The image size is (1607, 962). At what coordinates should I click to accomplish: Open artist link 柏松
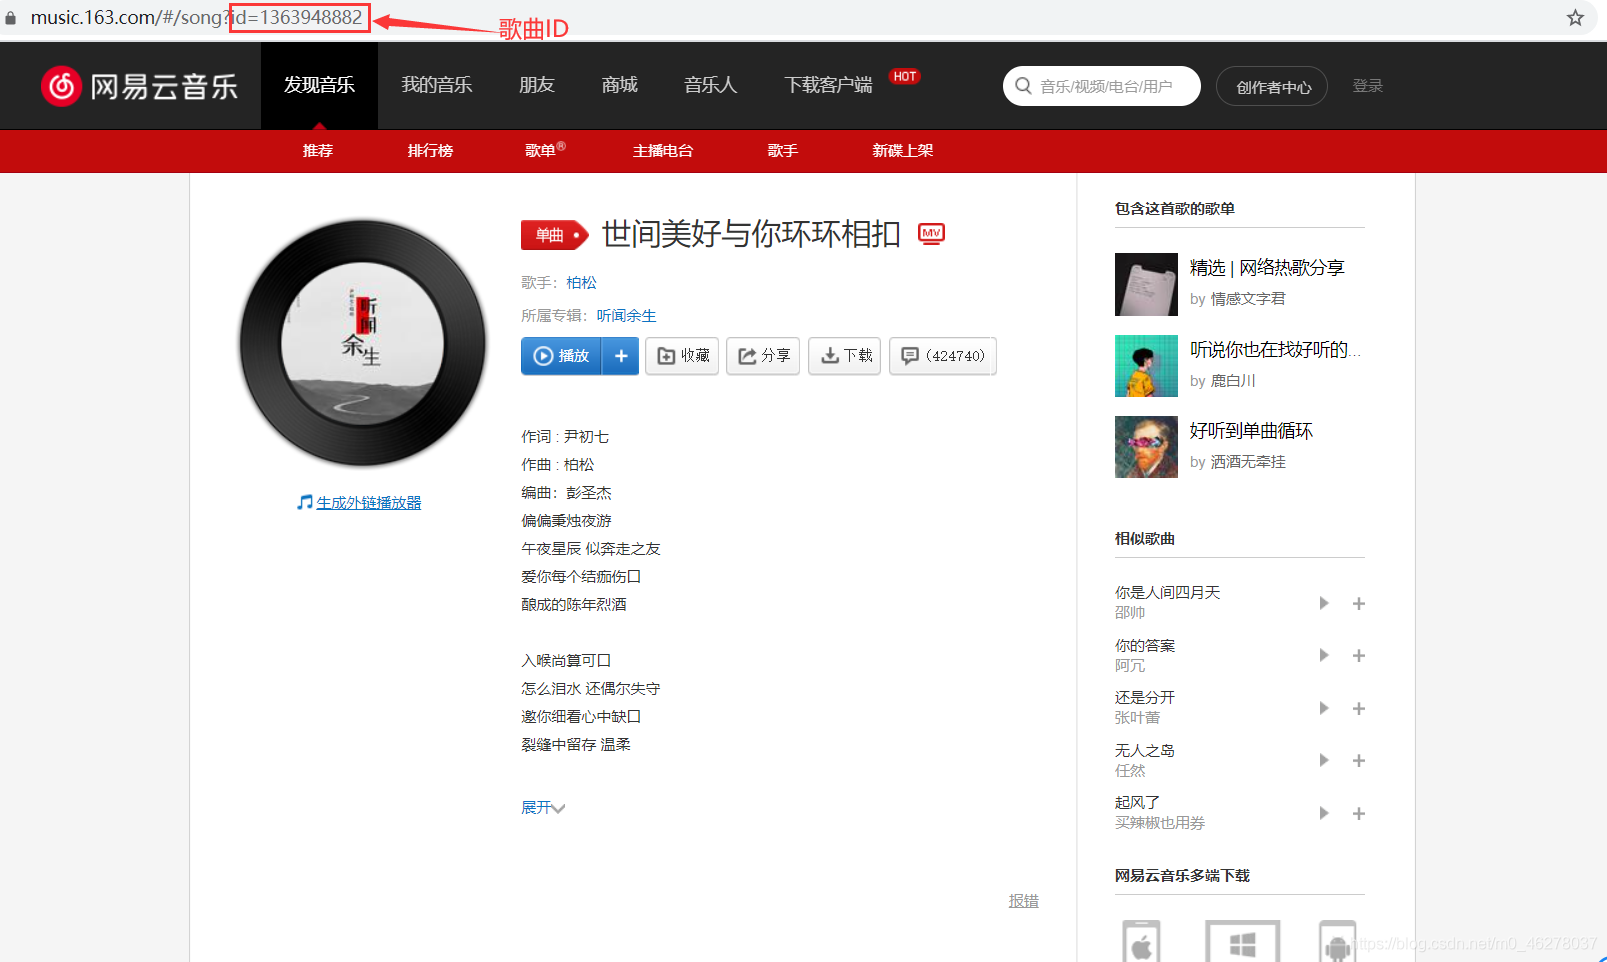point(581,283)
